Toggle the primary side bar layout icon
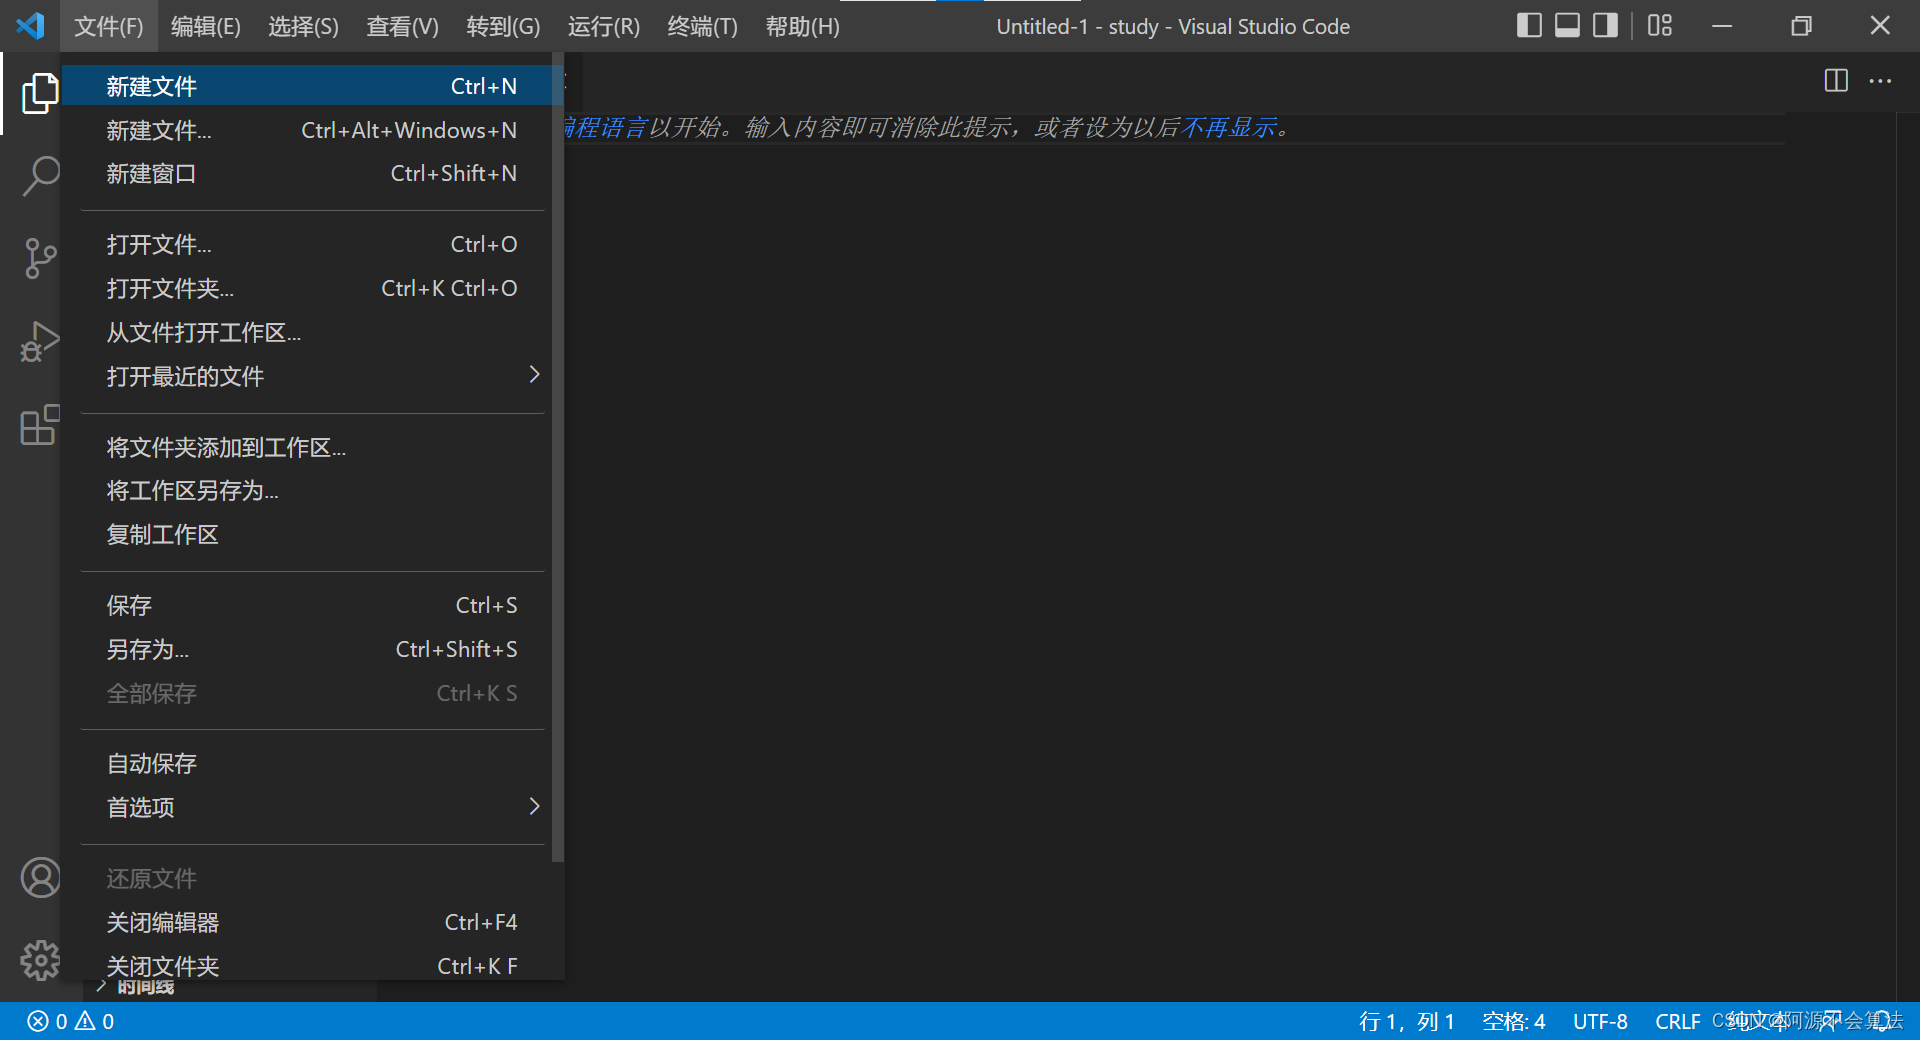This screenshot has width=1920, height=1040. [x=1529, y=25]
